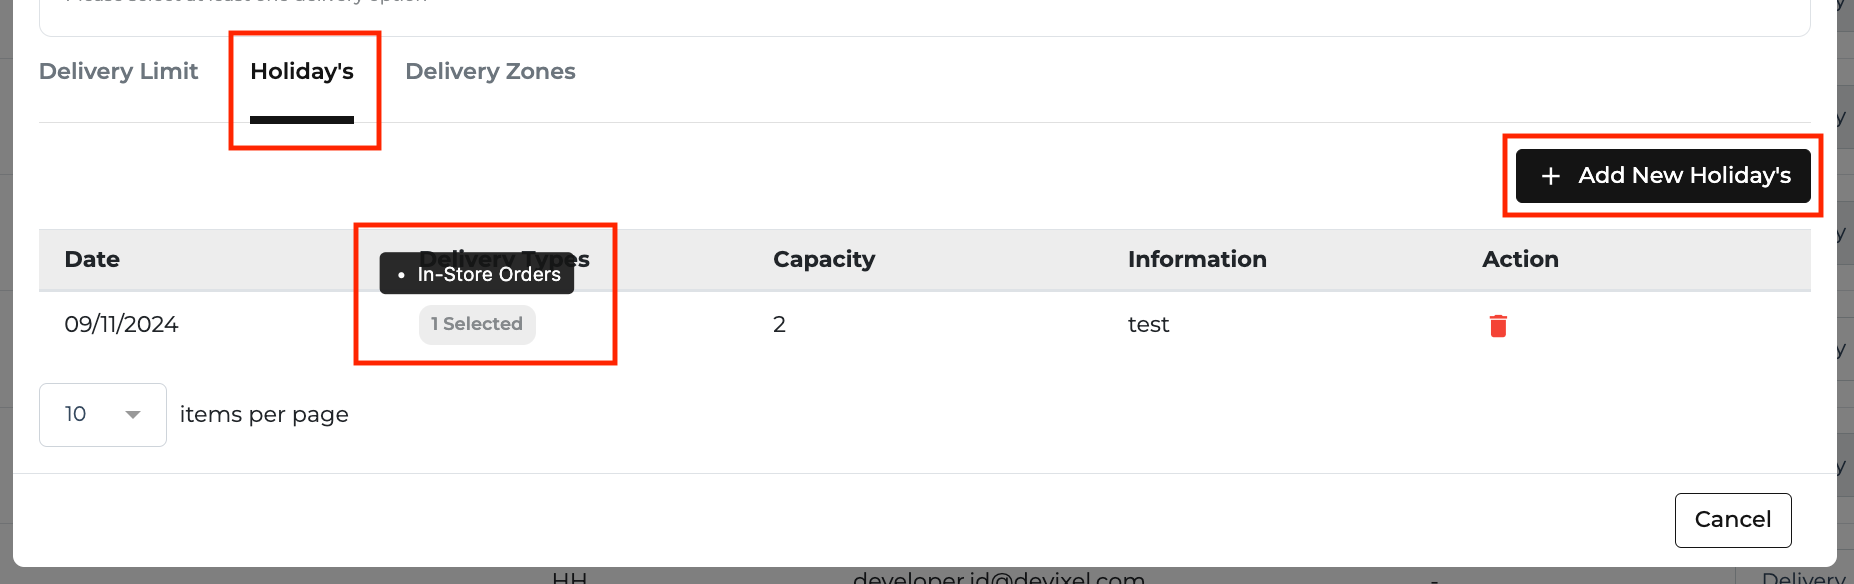Click the plus icon on Add New Holiday's

pyautogui.click(x=1550, y=176)
